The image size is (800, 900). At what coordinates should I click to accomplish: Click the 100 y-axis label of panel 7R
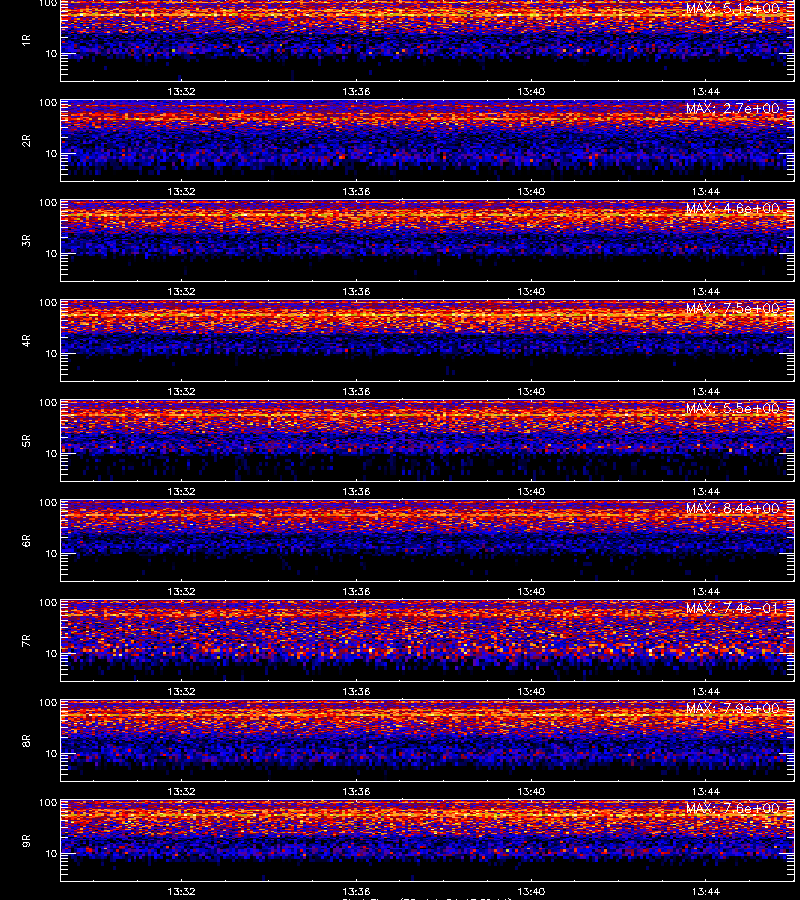point(48,603)
